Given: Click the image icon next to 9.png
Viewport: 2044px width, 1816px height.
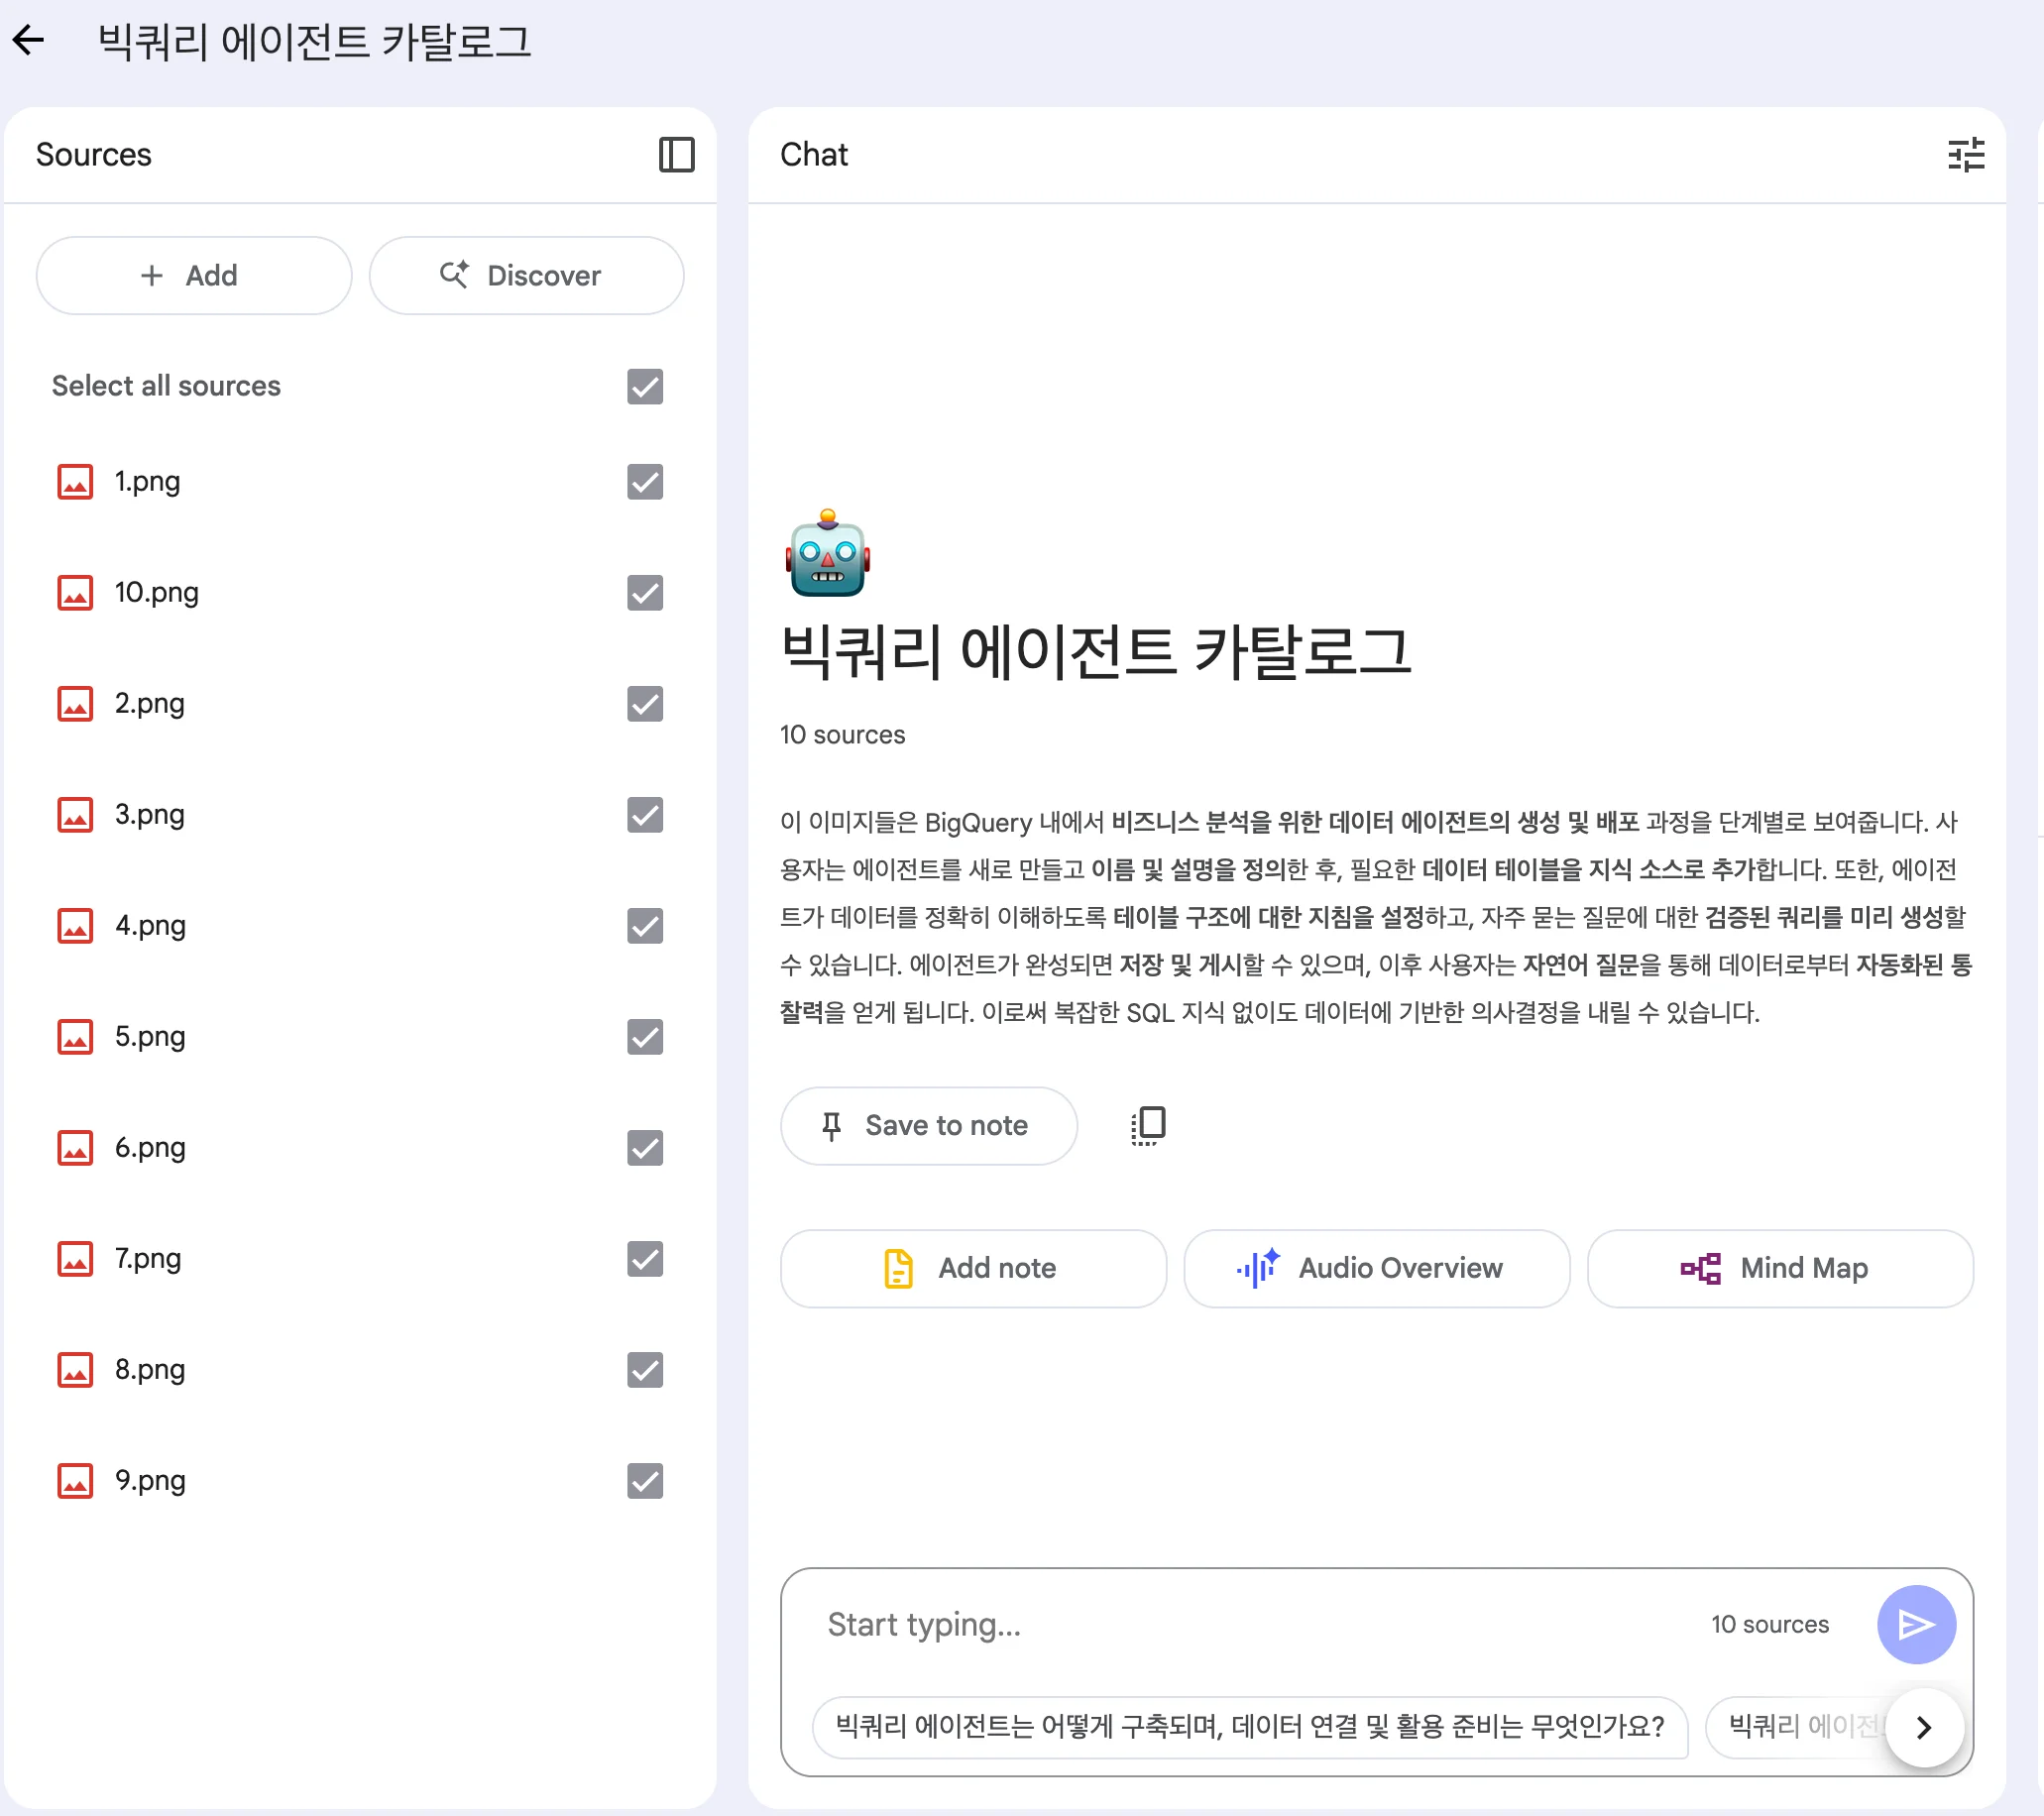Looking at the screenshot, I should tap(75, 1481).
